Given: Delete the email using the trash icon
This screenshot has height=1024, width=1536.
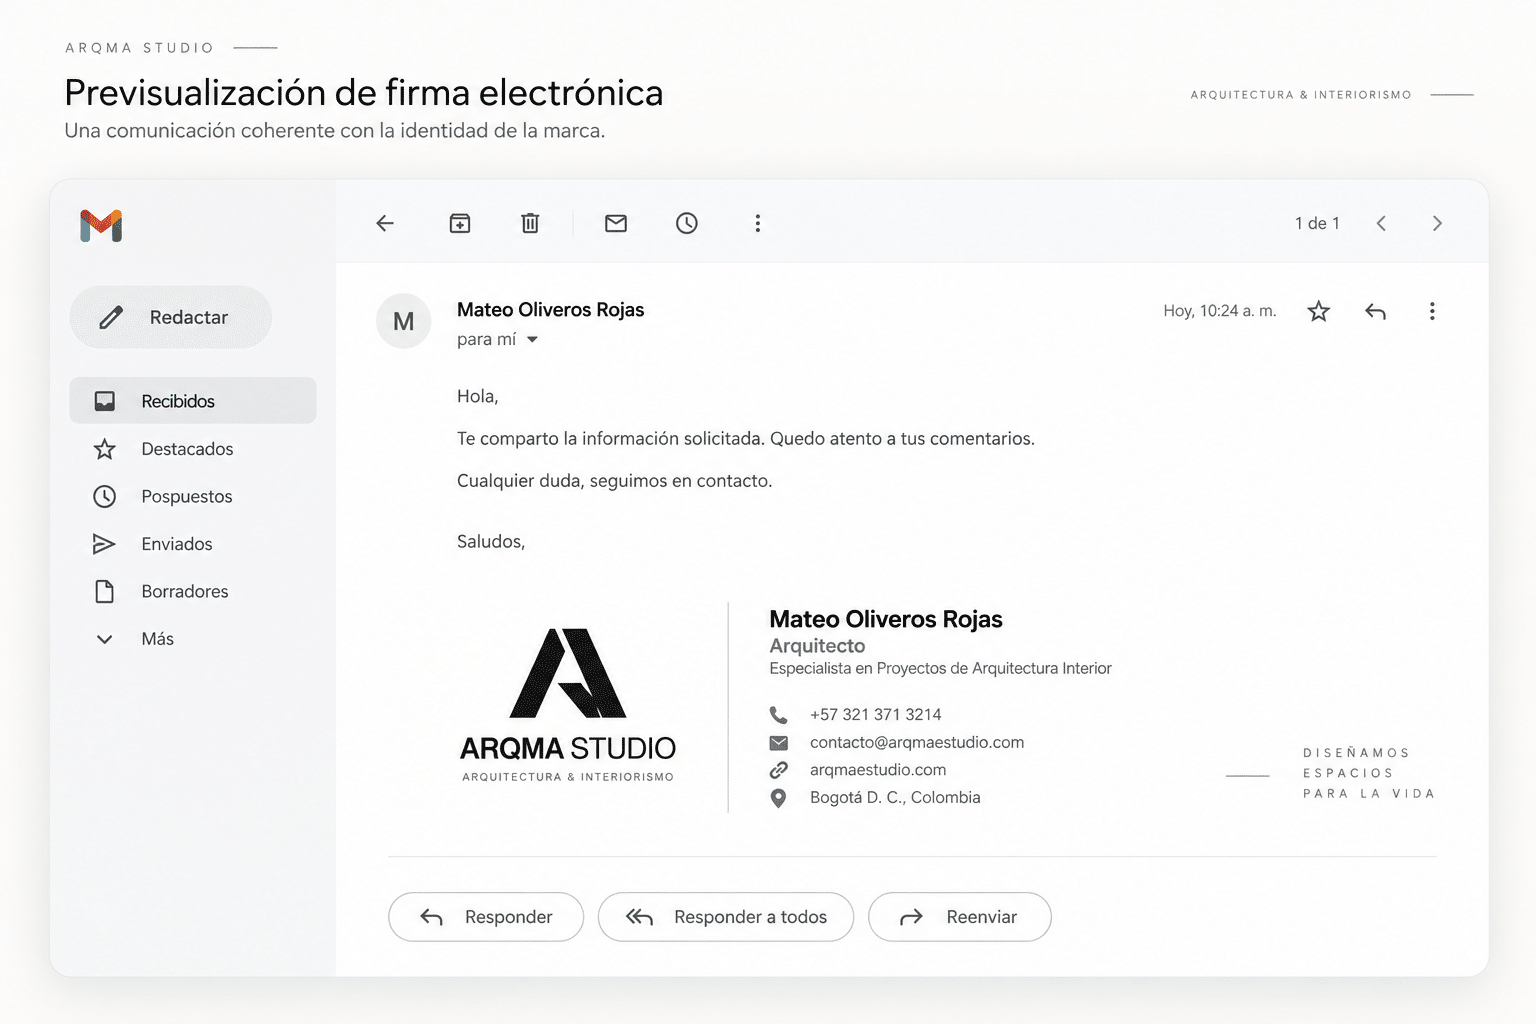Looking at the screenshot, I should (530, 223).
